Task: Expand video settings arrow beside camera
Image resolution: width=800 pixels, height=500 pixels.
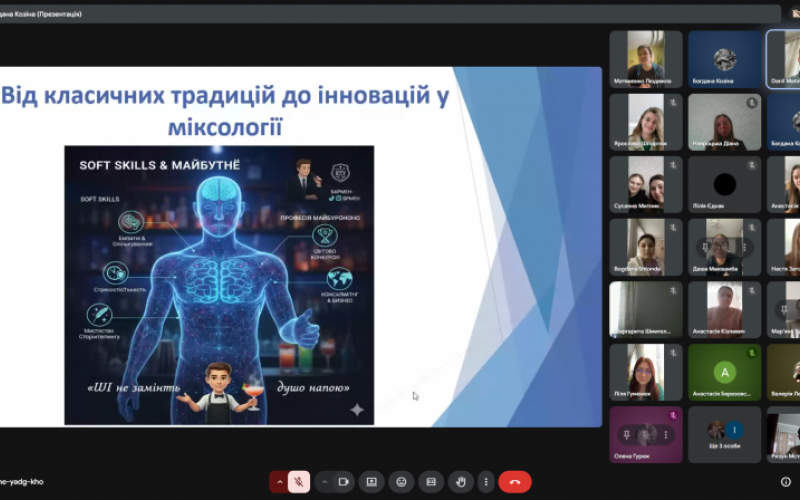Action: [x=324, y=481]
